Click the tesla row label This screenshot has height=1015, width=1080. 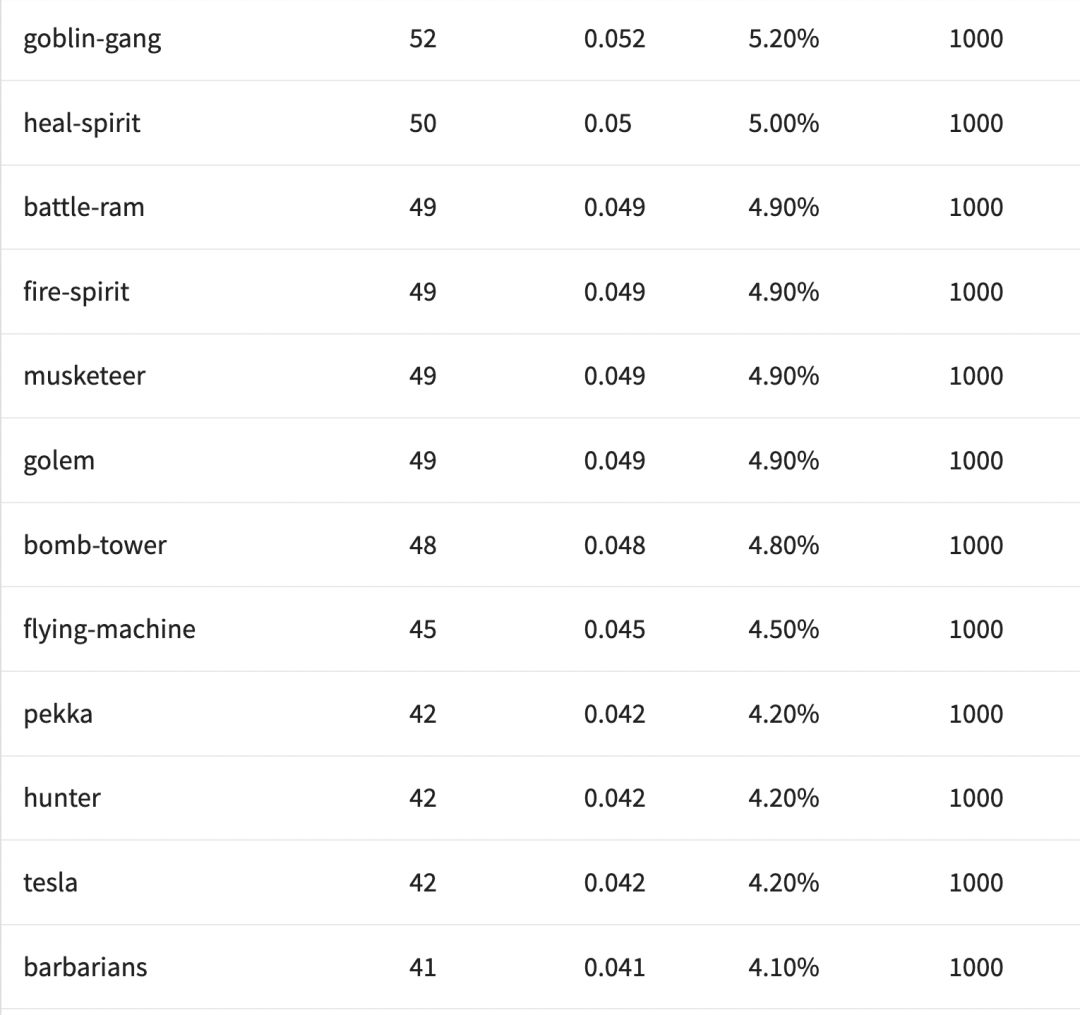pyautogui.click(x=50, y=882)
